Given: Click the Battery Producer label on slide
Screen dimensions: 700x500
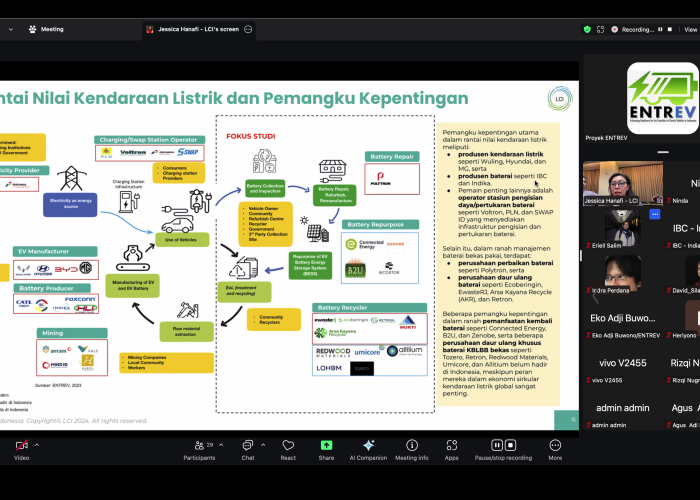Looking at the screenshot, I should pos(52,288).
